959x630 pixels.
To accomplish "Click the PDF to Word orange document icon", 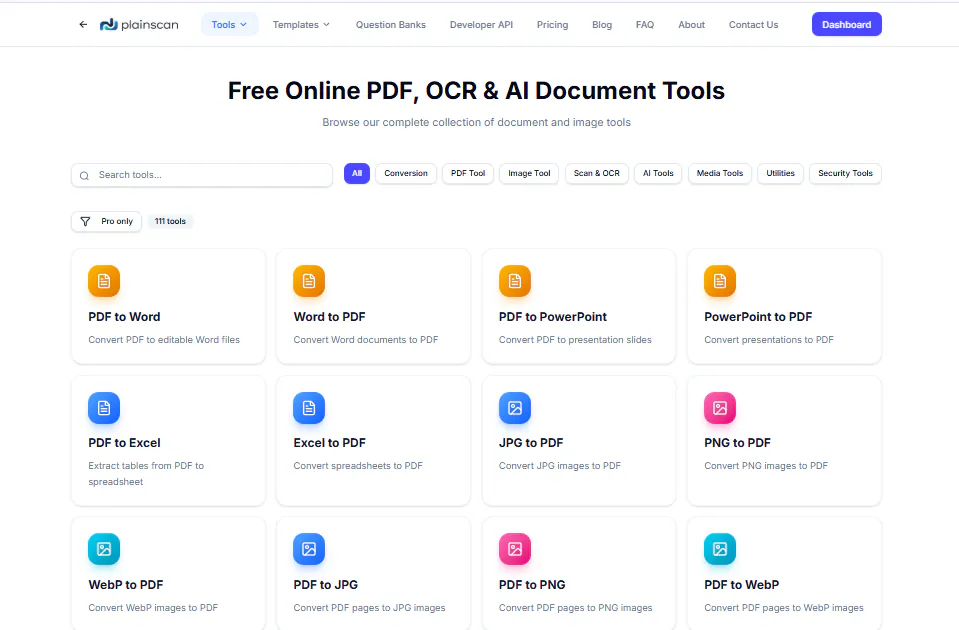I will (104, 281).
